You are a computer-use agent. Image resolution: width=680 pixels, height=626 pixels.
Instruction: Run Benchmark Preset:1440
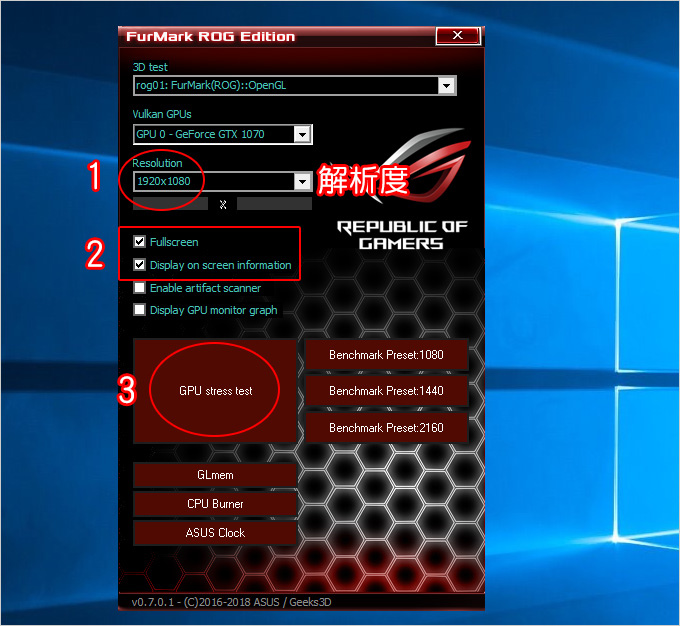(x=386, y=391)
